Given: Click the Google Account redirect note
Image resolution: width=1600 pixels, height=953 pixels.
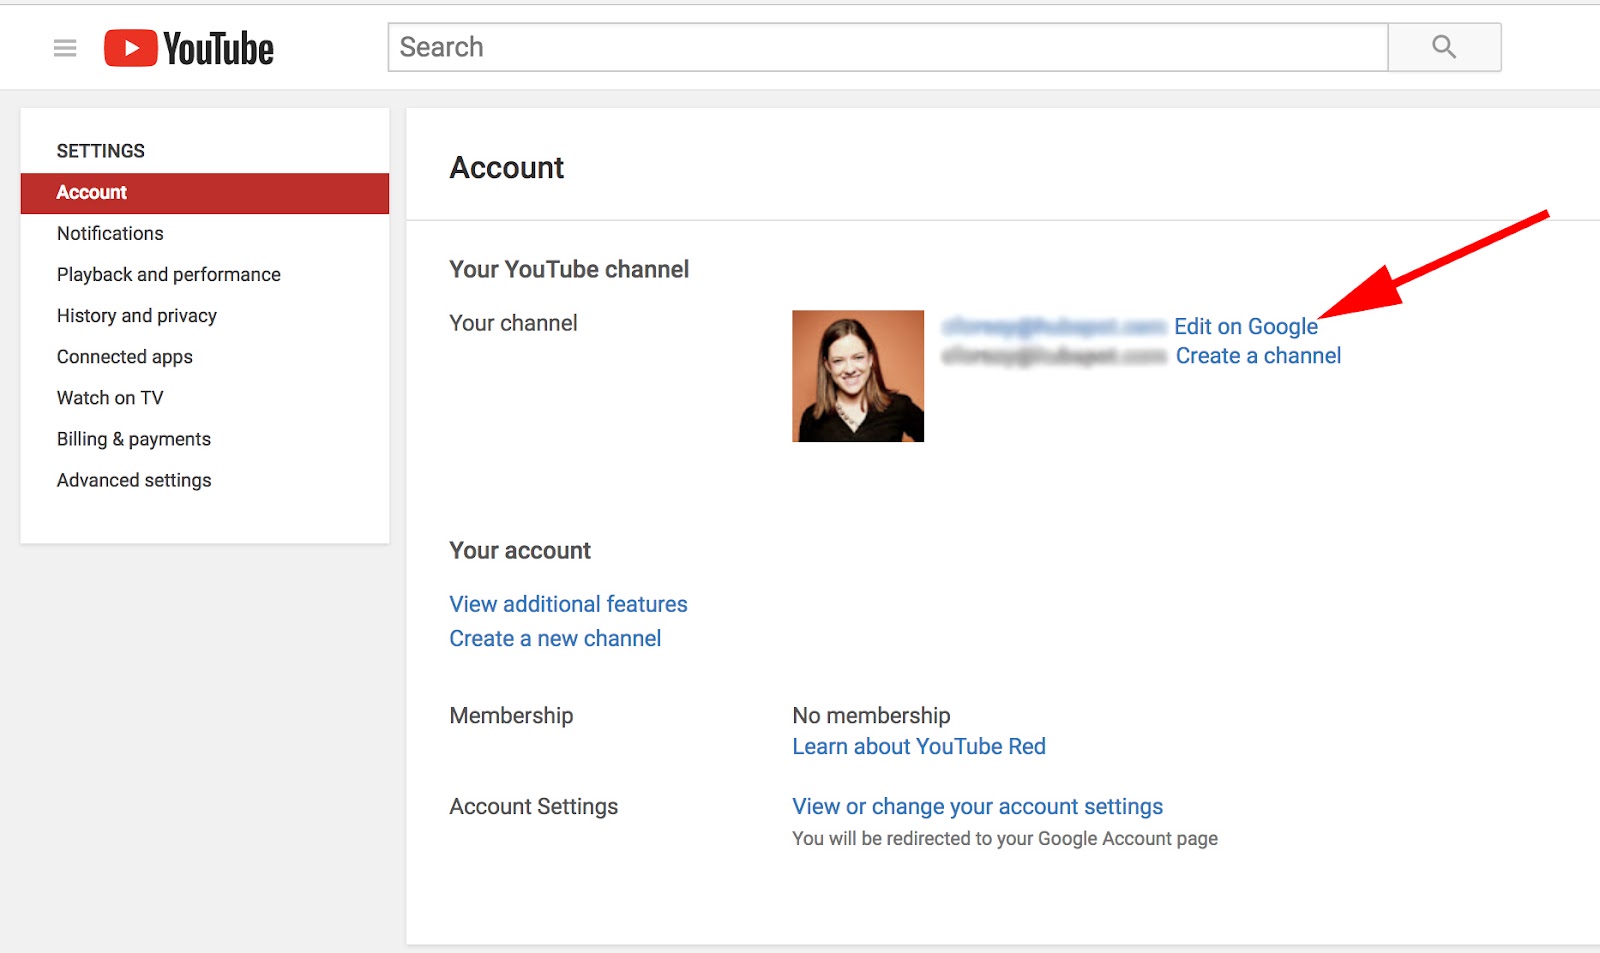Looking at the screenshot, I should pos(1005,839).
